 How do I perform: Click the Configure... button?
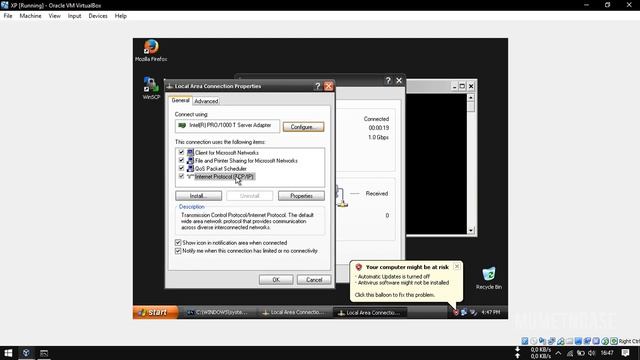[x=303, y=127]
